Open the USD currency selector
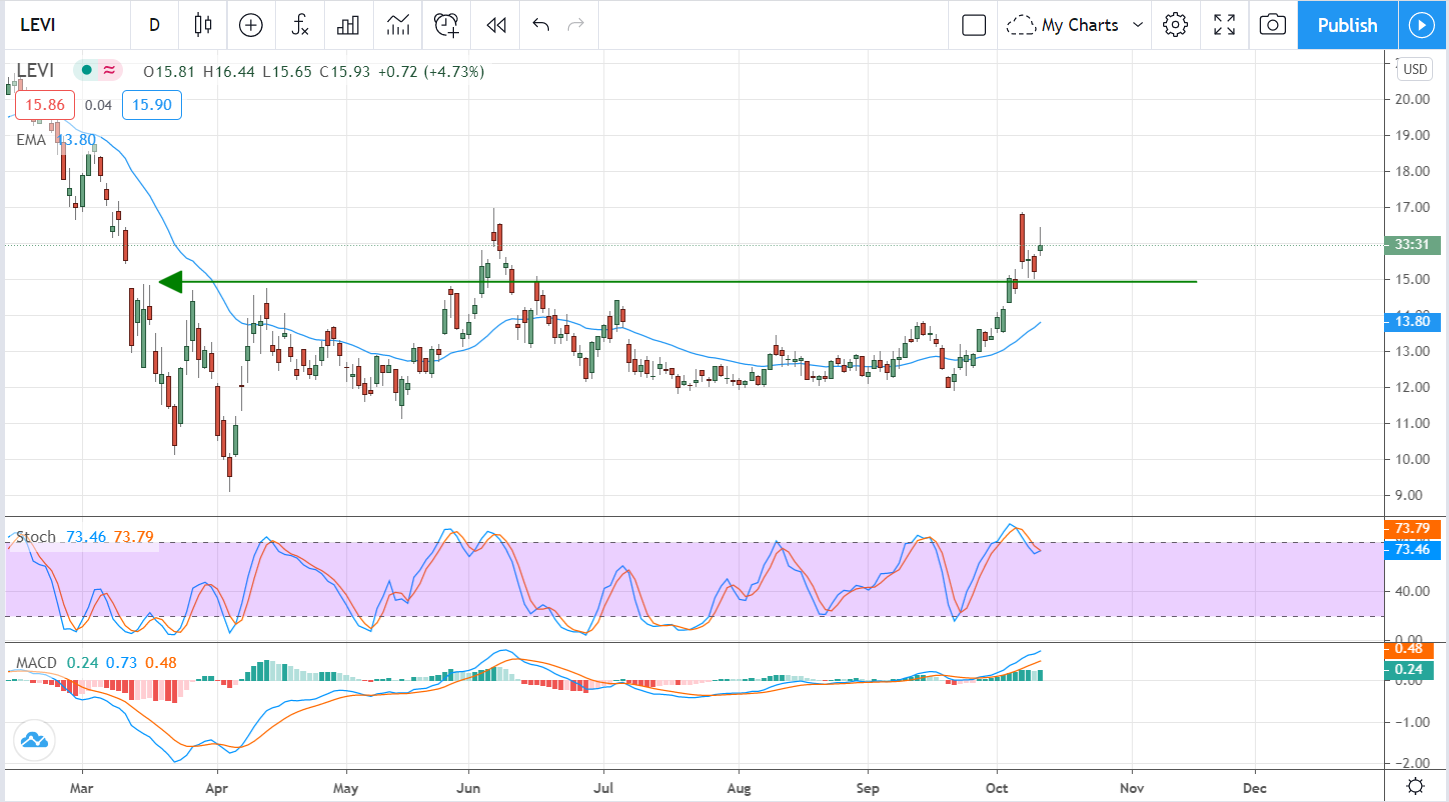Viewport: 1449px width, 802px height. click(x=1415, y=69)
